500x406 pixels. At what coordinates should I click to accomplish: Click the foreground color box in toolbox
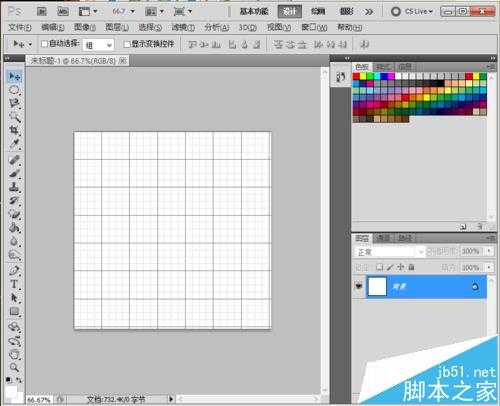pos(11,391)
